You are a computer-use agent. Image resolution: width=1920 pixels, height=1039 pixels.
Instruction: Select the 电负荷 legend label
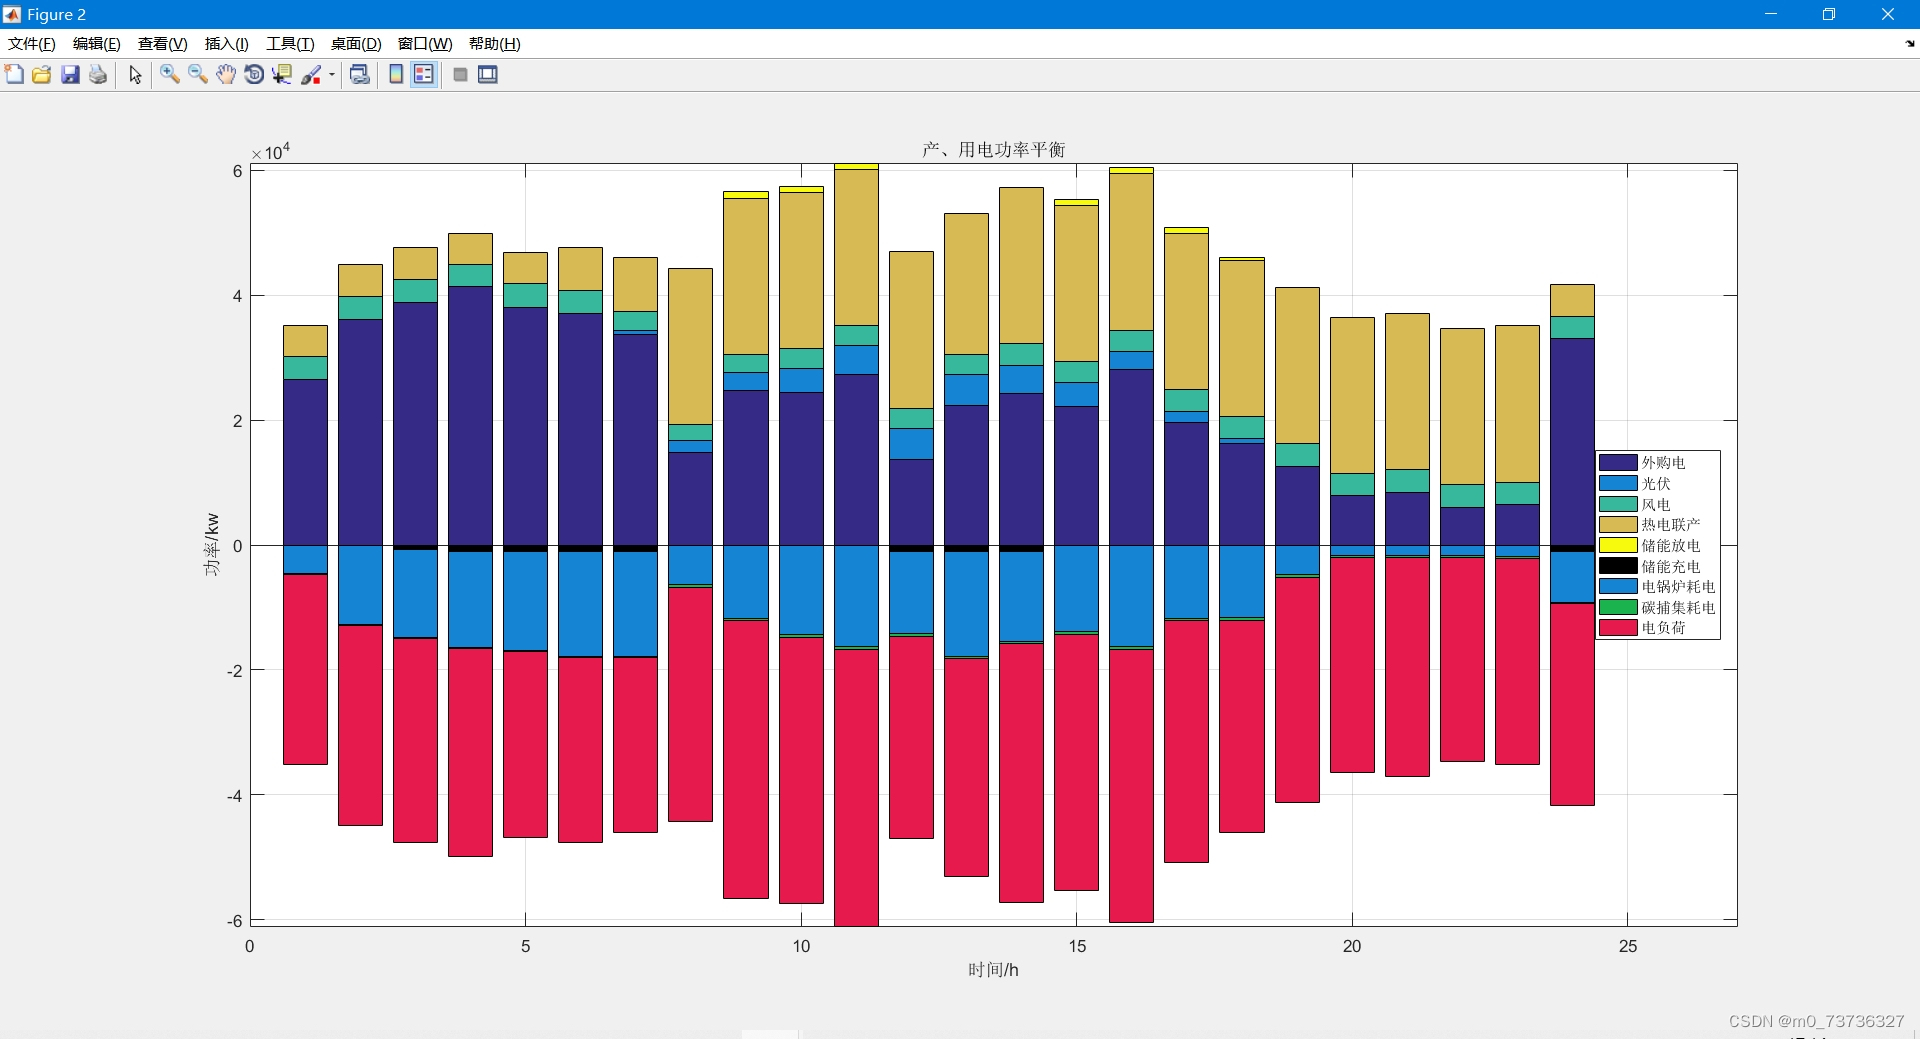click(1663, 628)
